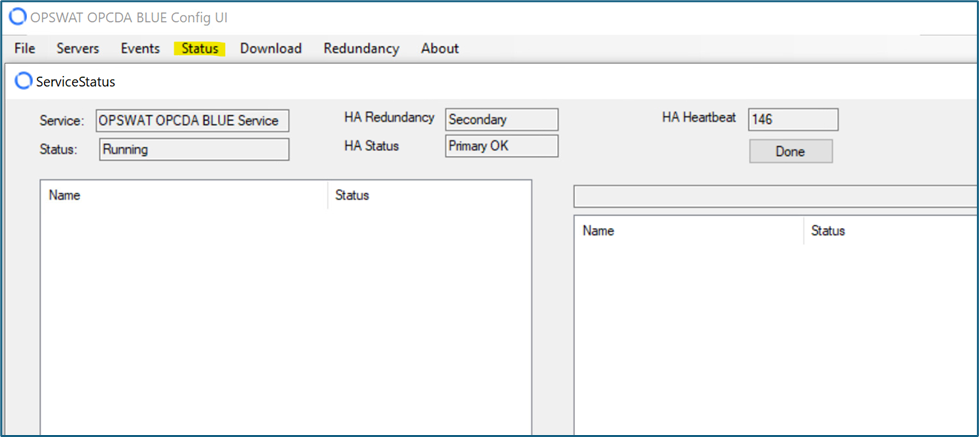
Task: Click the Status column header in right list
Action: point(891,231)
